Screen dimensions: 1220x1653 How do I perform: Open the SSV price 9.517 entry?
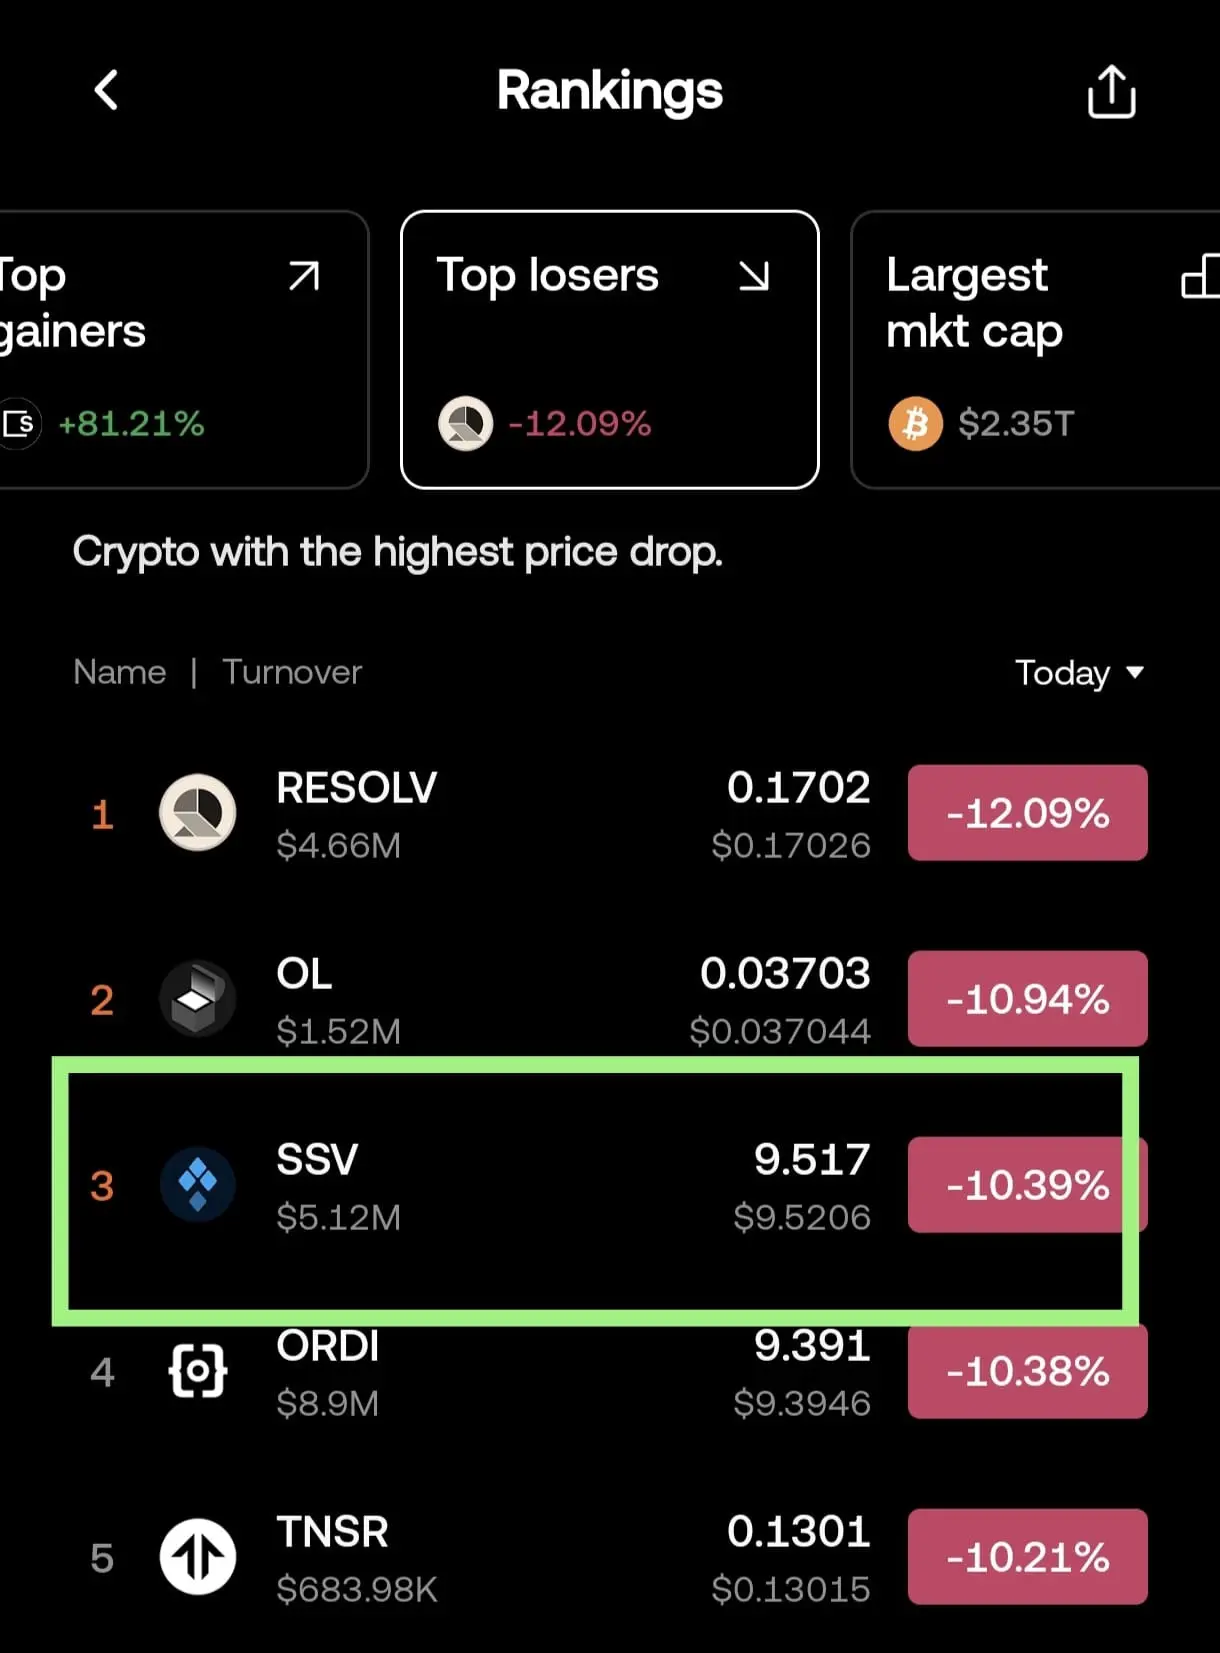pyautogui.click(x=811, y=1160)
